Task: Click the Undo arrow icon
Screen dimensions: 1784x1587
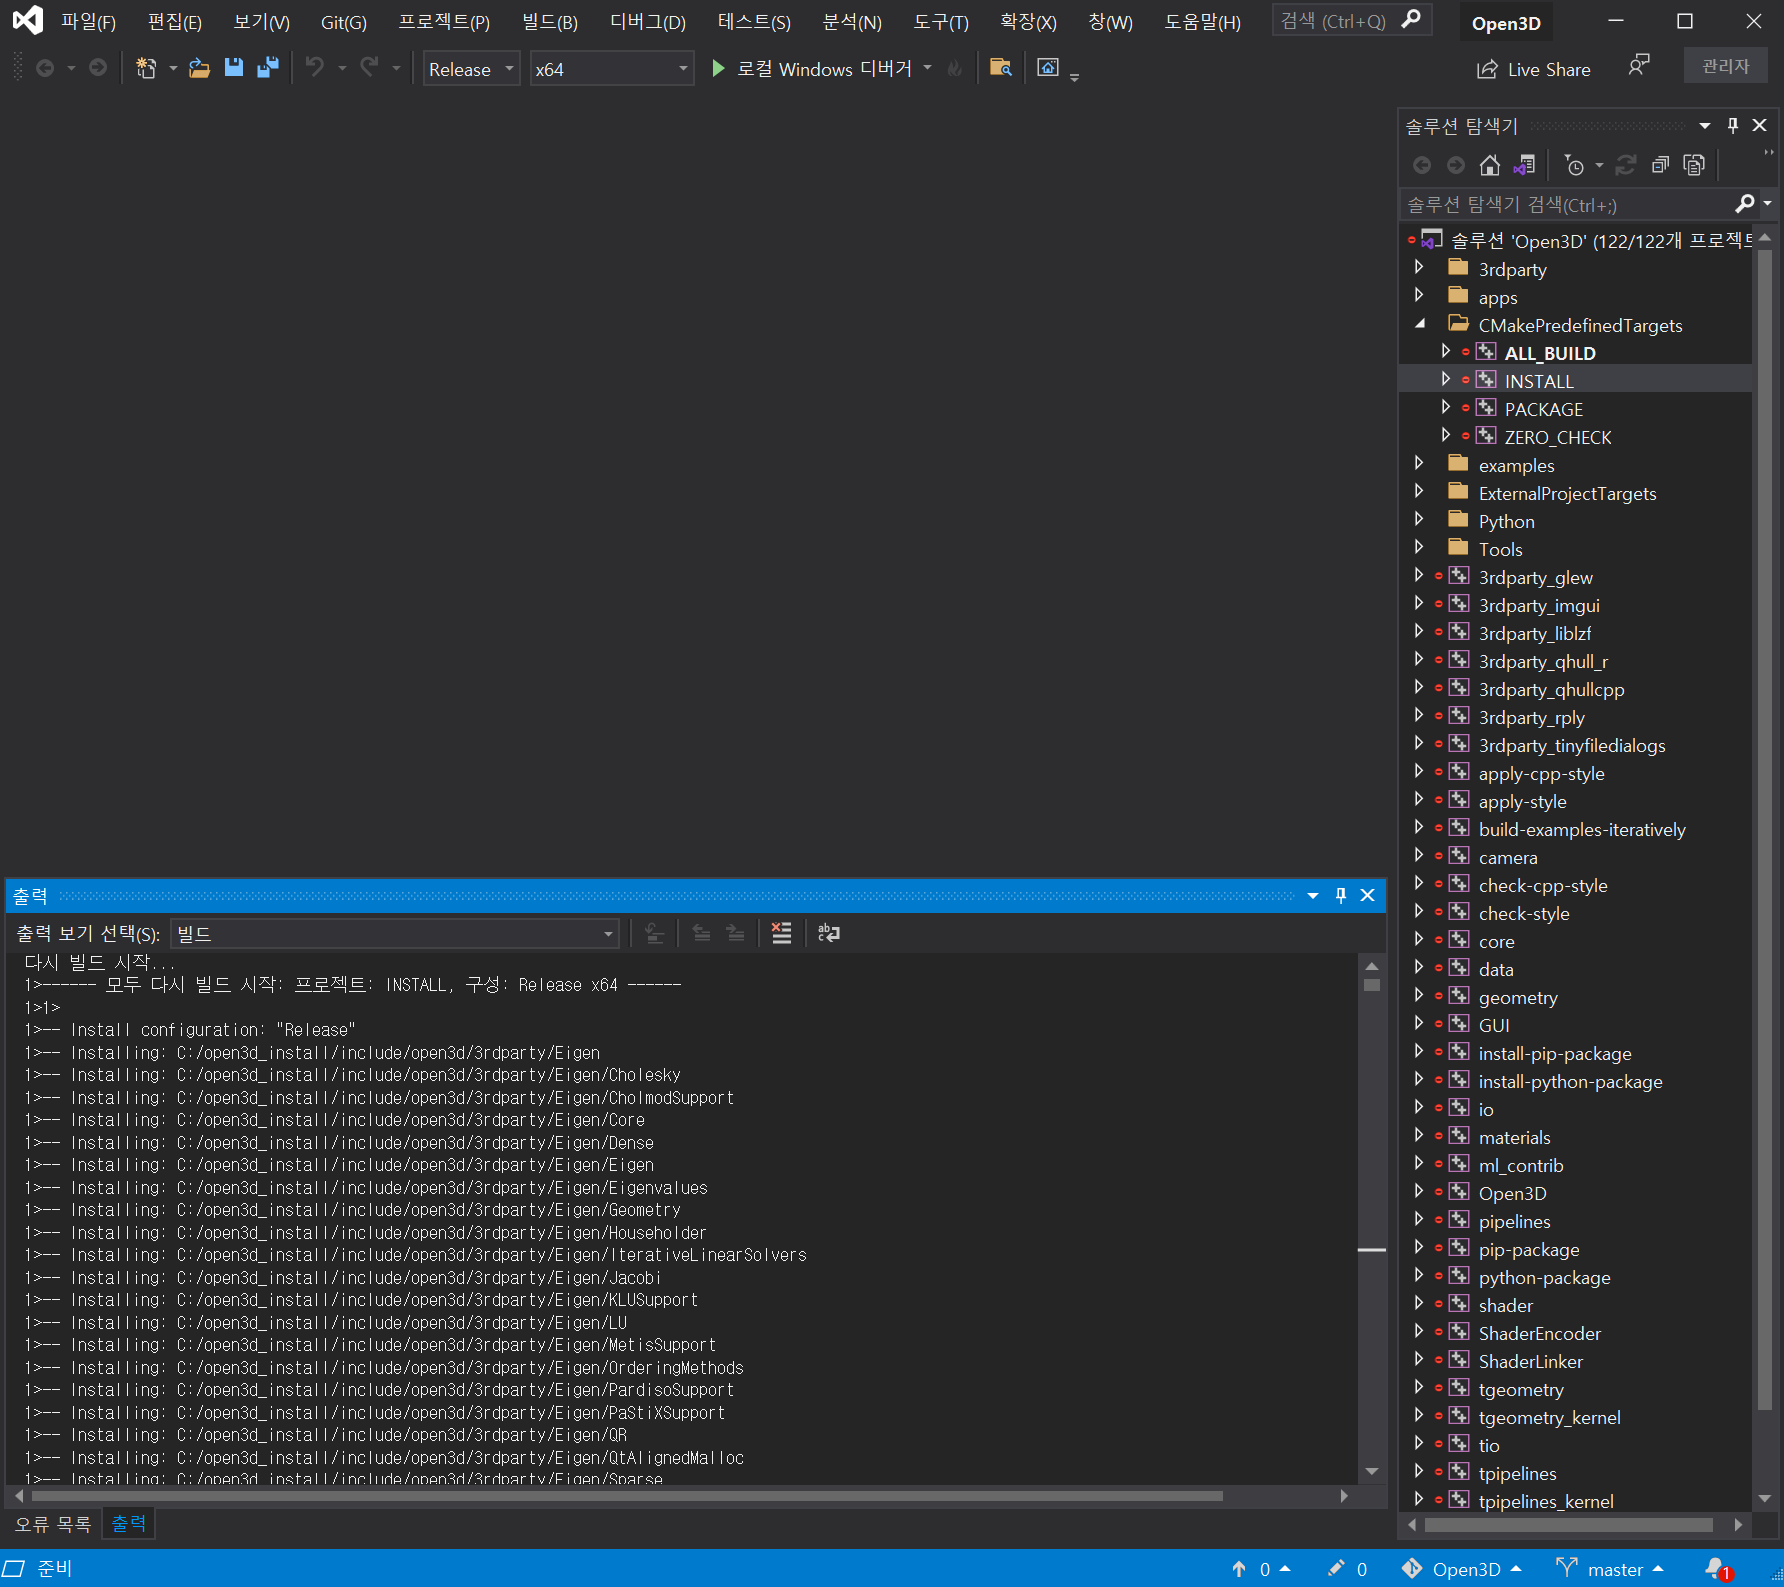Action: pyautogui.click(x=315, y=67)
